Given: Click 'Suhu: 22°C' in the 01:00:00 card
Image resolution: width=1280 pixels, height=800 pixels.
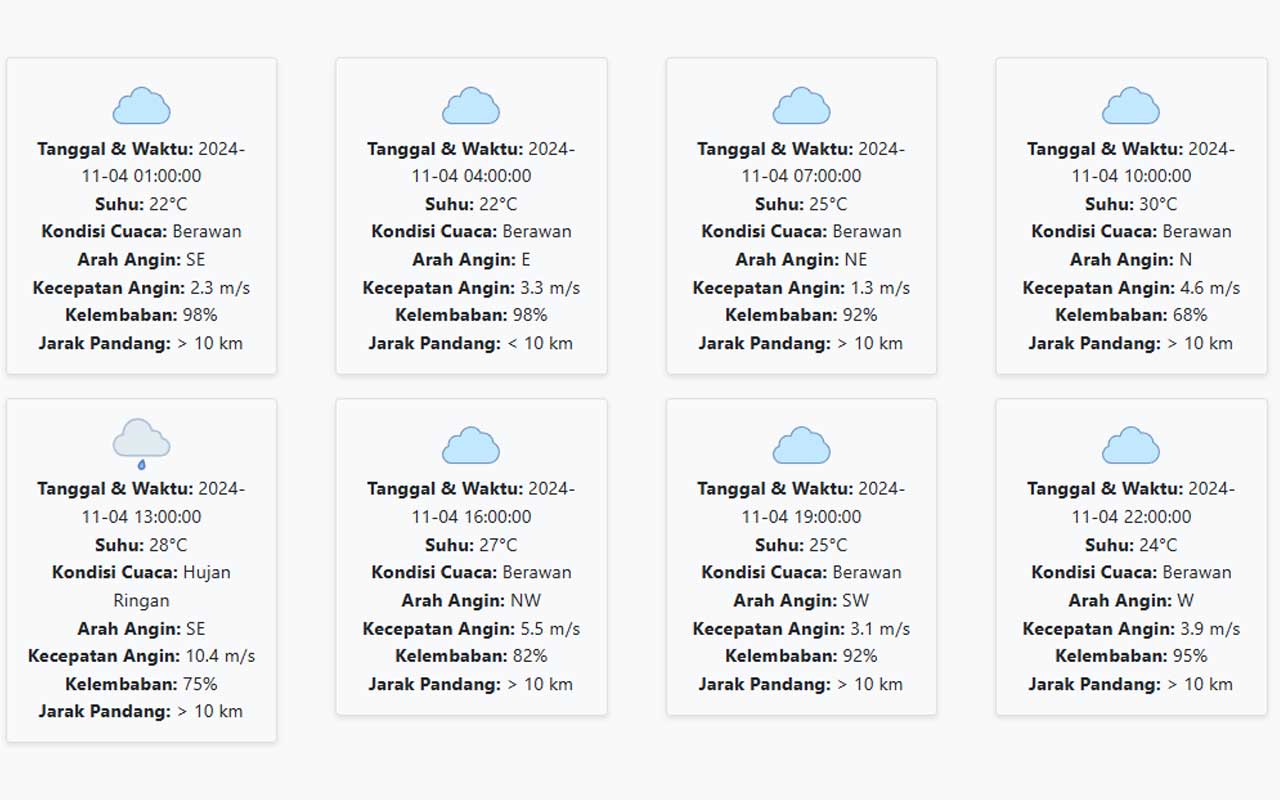Looking at the screenshot, I should click(x=141, y=204).
